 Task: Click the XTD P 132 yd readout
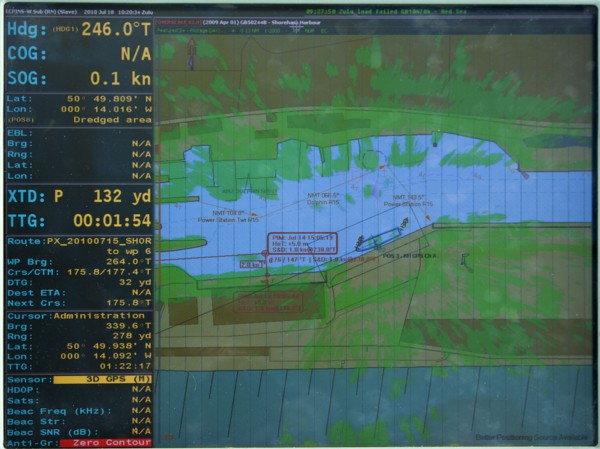click(79, 196)
